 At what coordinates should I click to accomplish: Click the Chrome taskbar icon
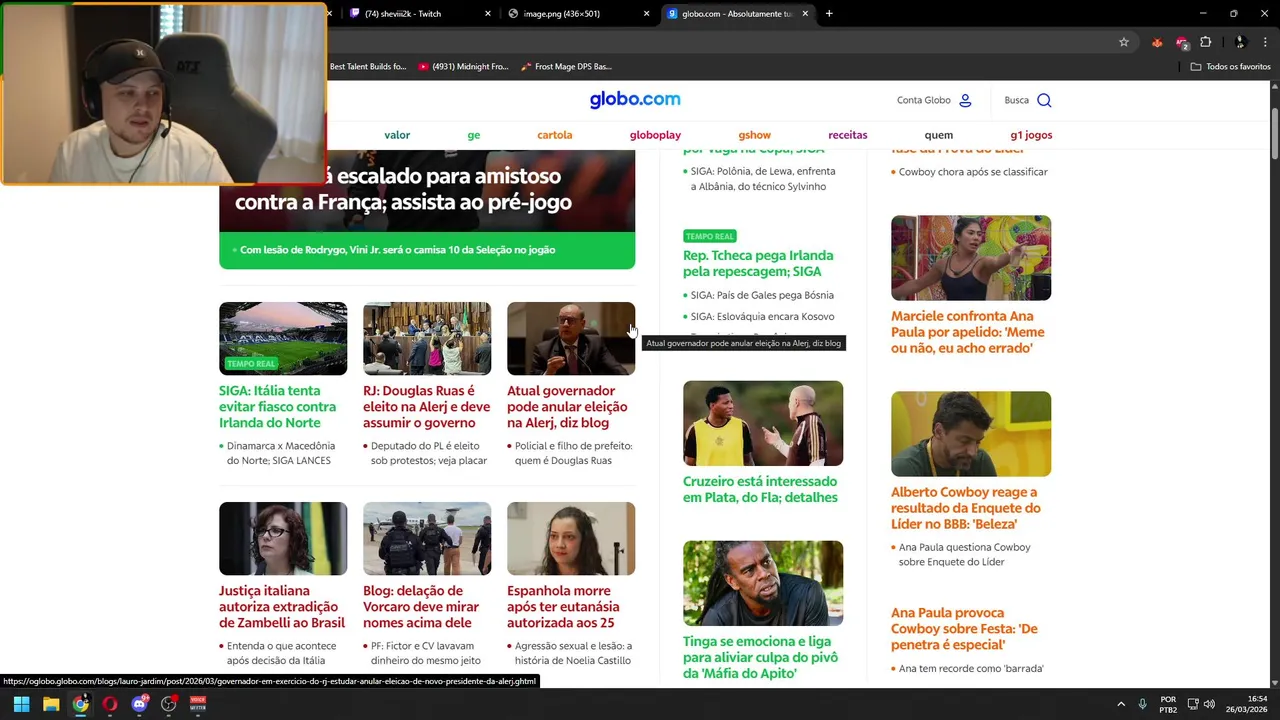click(x=80, y=704)
